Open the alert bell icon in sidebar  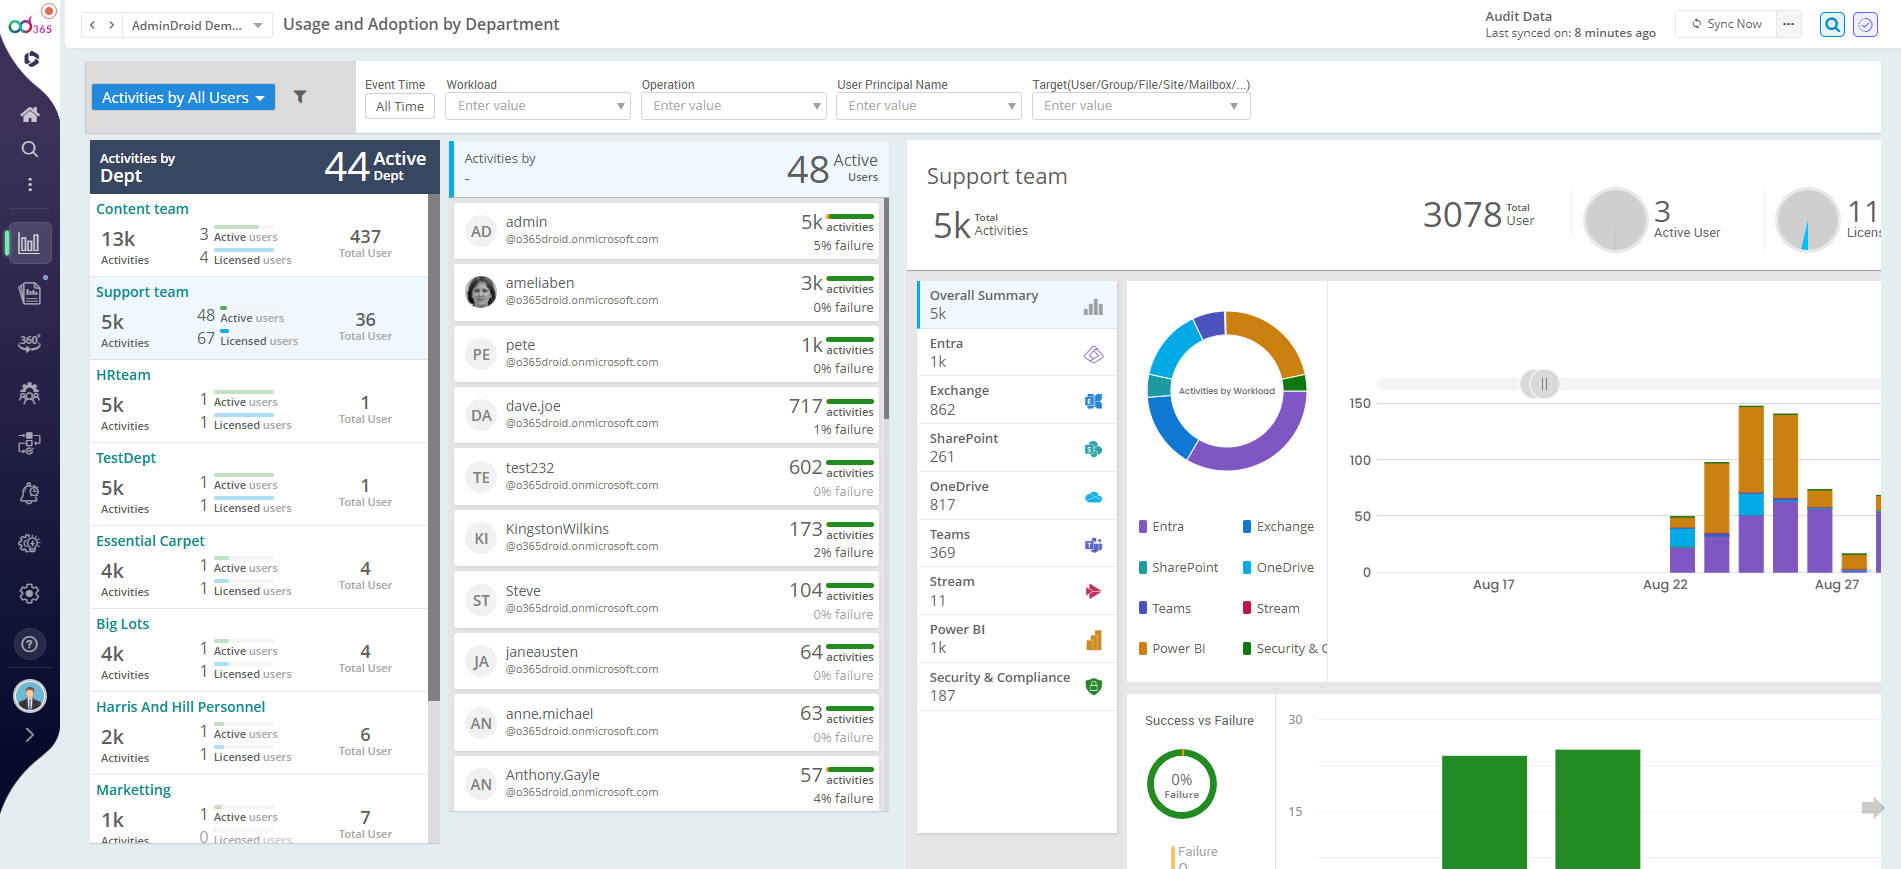pos(30,493)
